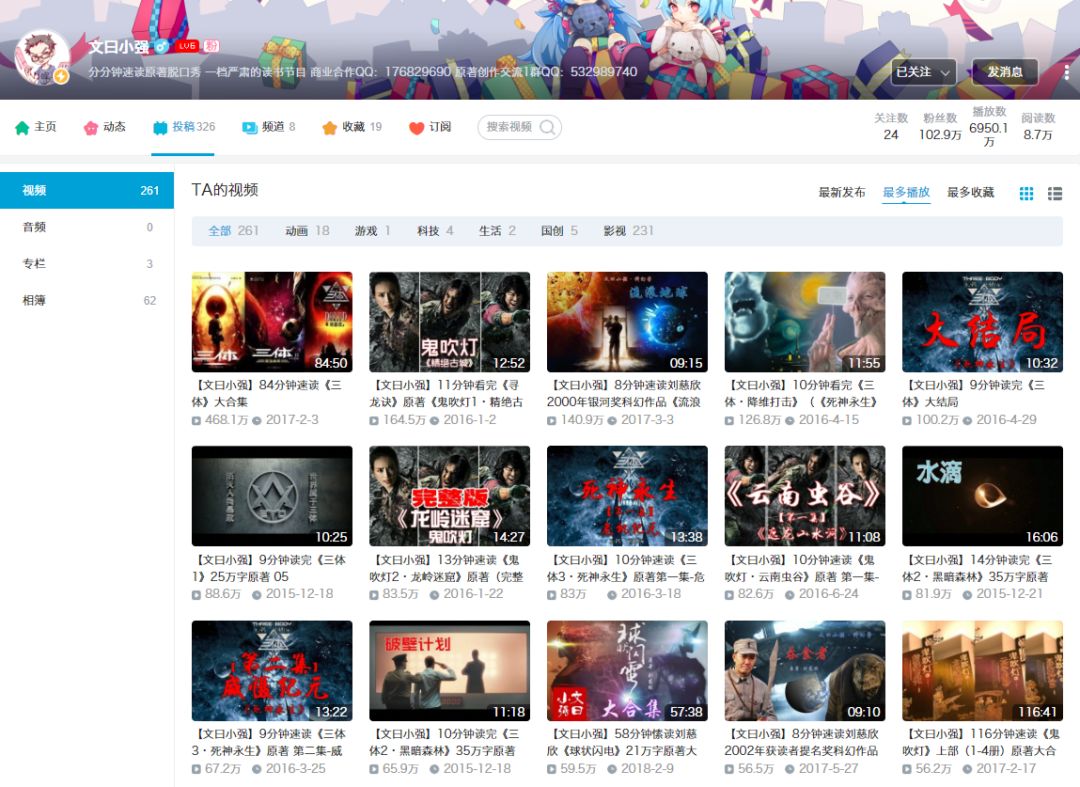Viewport: 1080px width, 787px height.
Task: Open the 主页 home tab
Action: coord(36,127)
